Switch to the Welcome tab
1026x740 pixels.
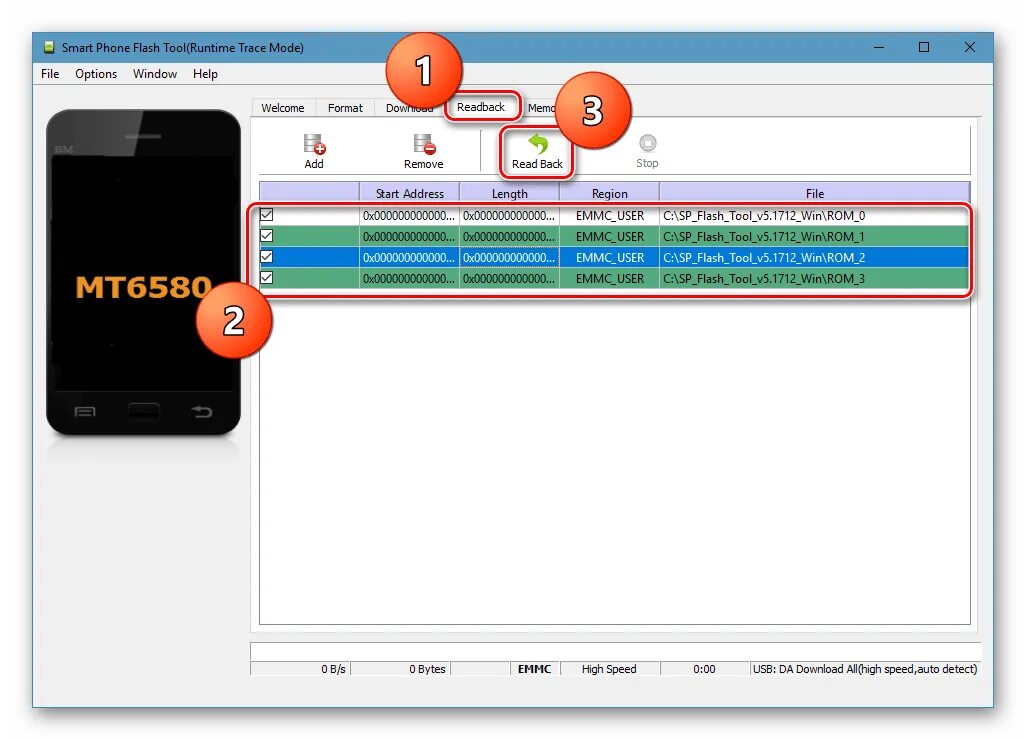tap(283, 108)
